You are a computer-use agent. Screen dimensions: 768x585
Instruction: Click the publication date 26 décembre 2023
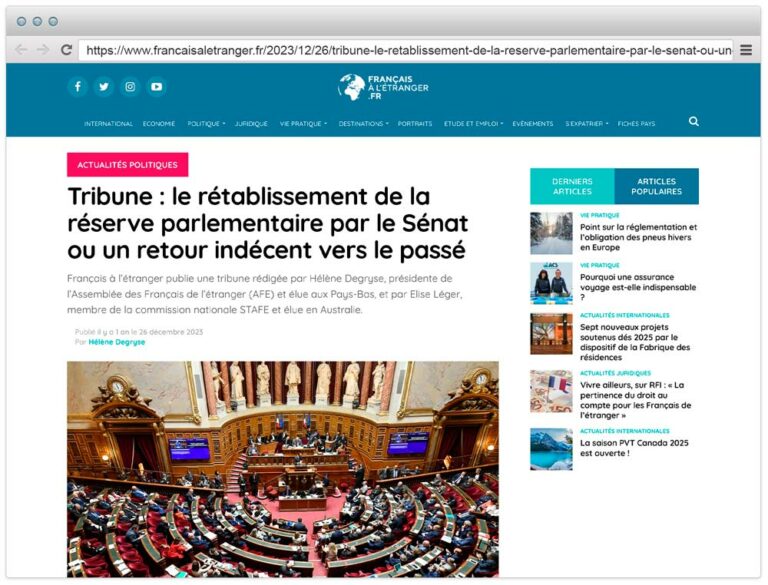click(x=171, y=332)
